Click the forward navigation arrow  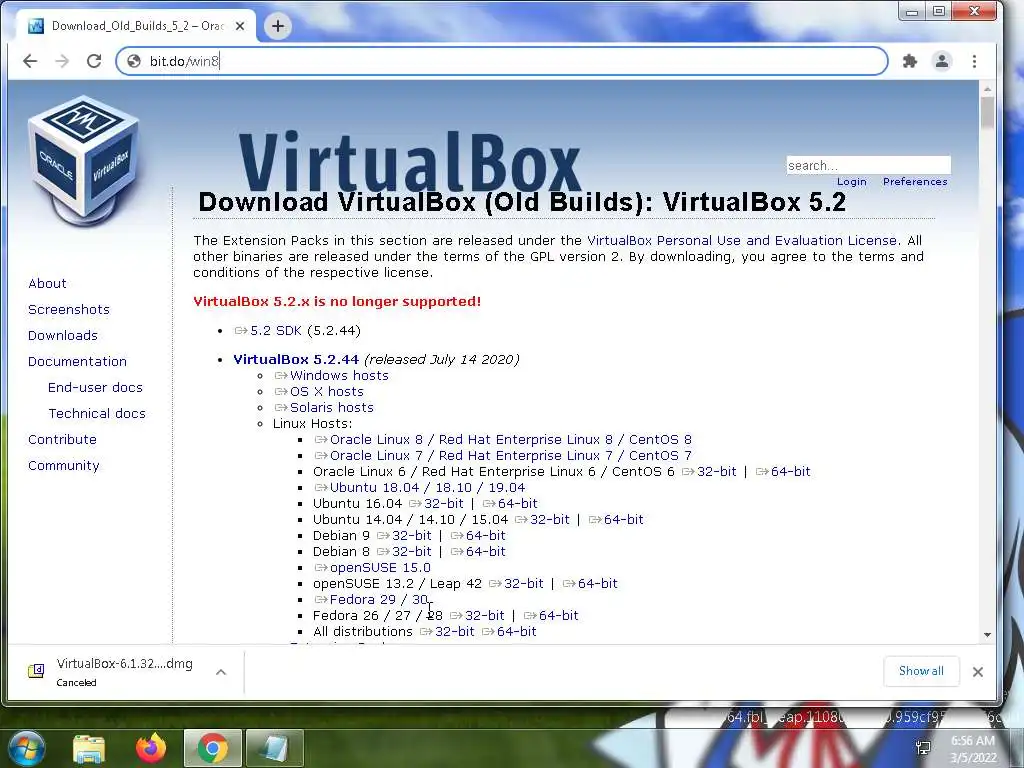point(62,61)
